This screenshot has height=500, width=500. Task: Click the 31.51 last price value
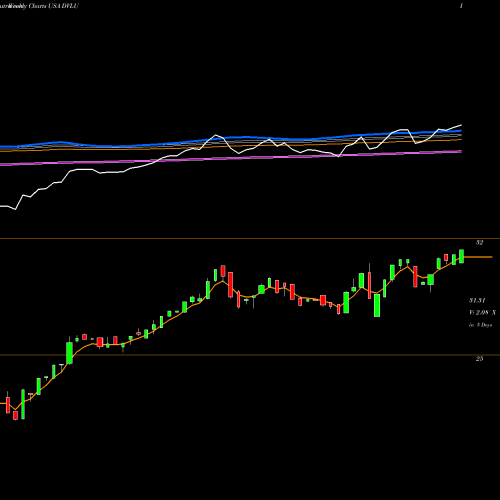[477, 301]
